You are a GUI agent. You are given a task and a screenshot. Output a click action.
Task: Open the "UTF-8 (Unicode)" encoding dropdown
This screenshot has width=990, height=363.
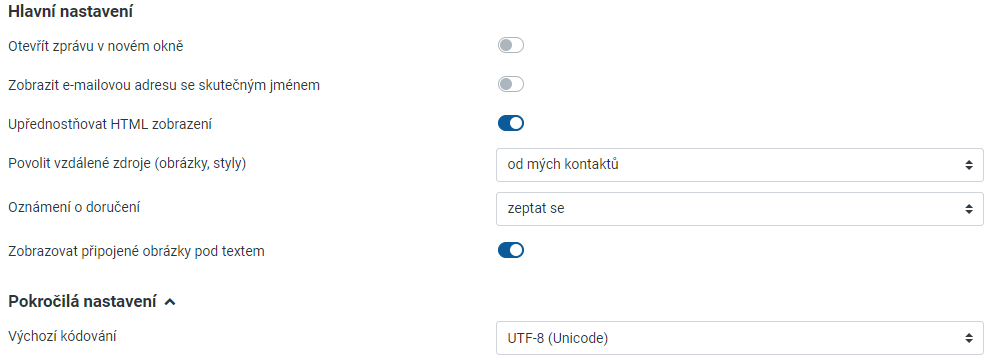point(739,338)
